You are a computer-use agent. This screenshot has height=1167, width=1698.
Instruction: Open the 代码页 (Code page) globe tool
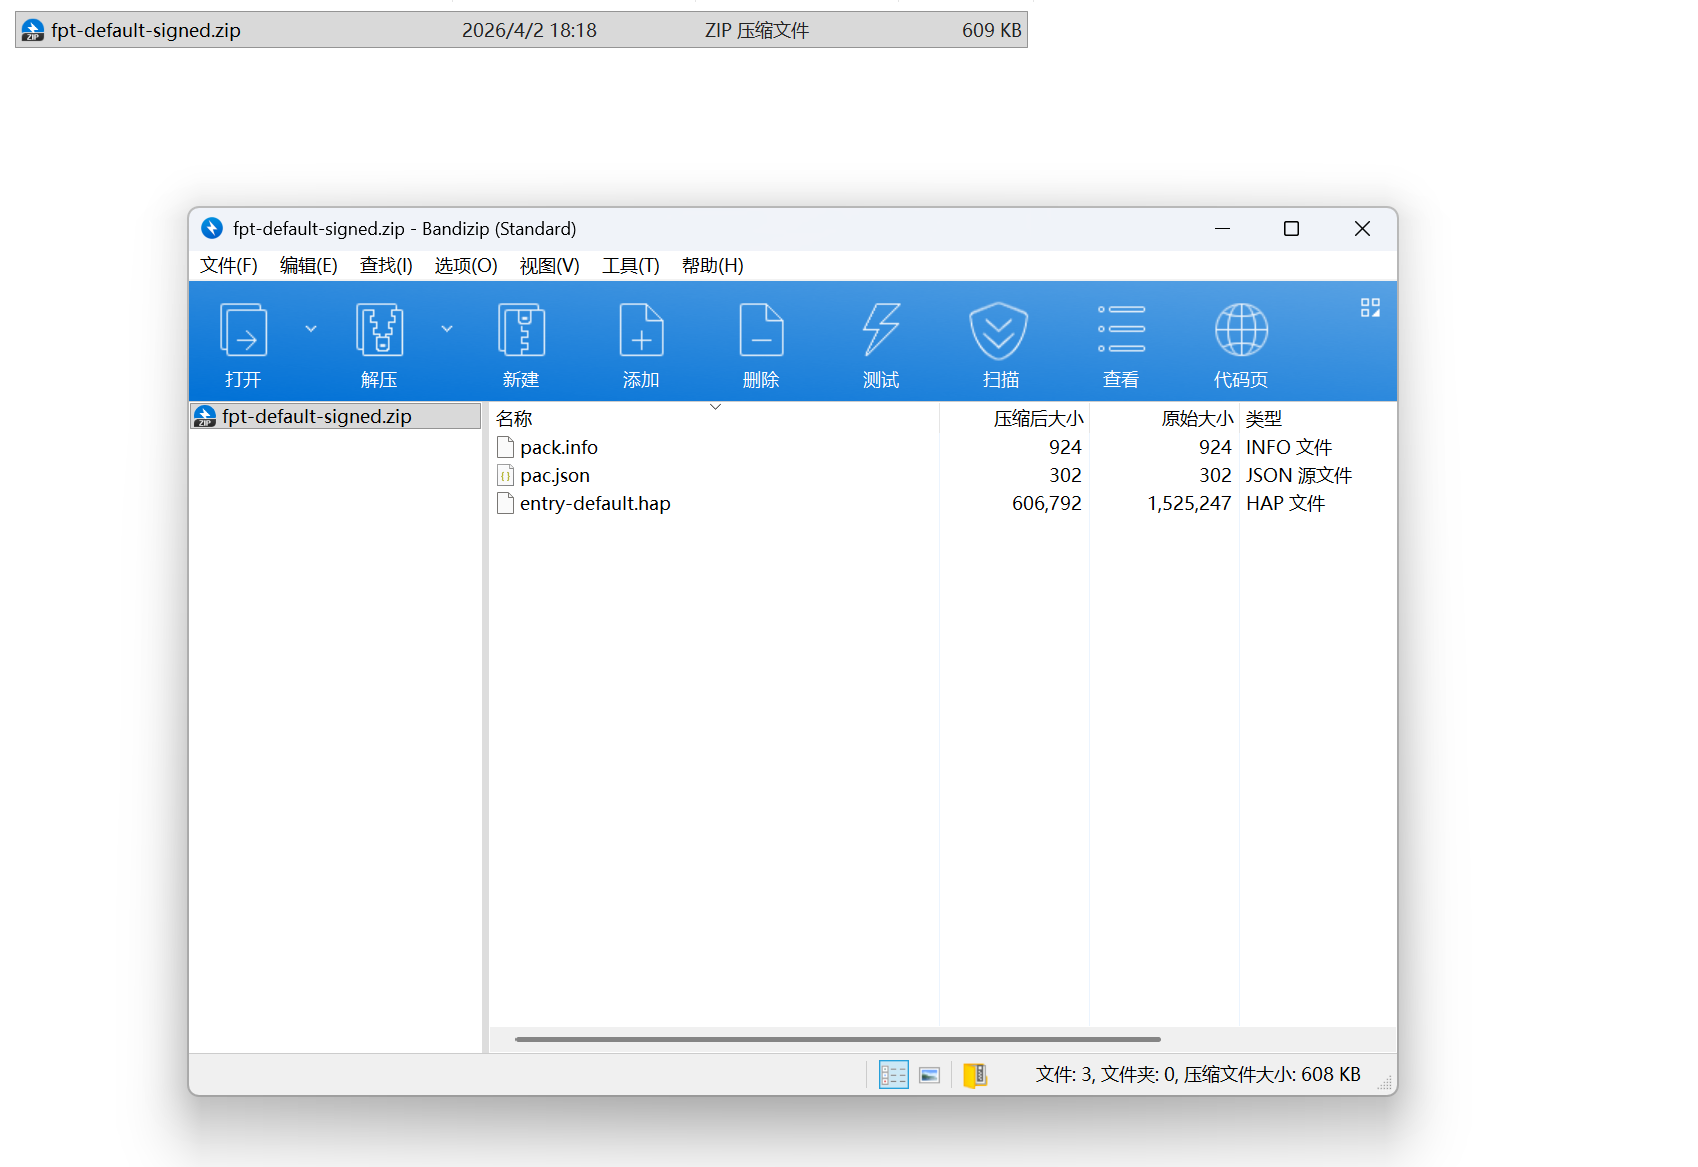[1241, 330]
